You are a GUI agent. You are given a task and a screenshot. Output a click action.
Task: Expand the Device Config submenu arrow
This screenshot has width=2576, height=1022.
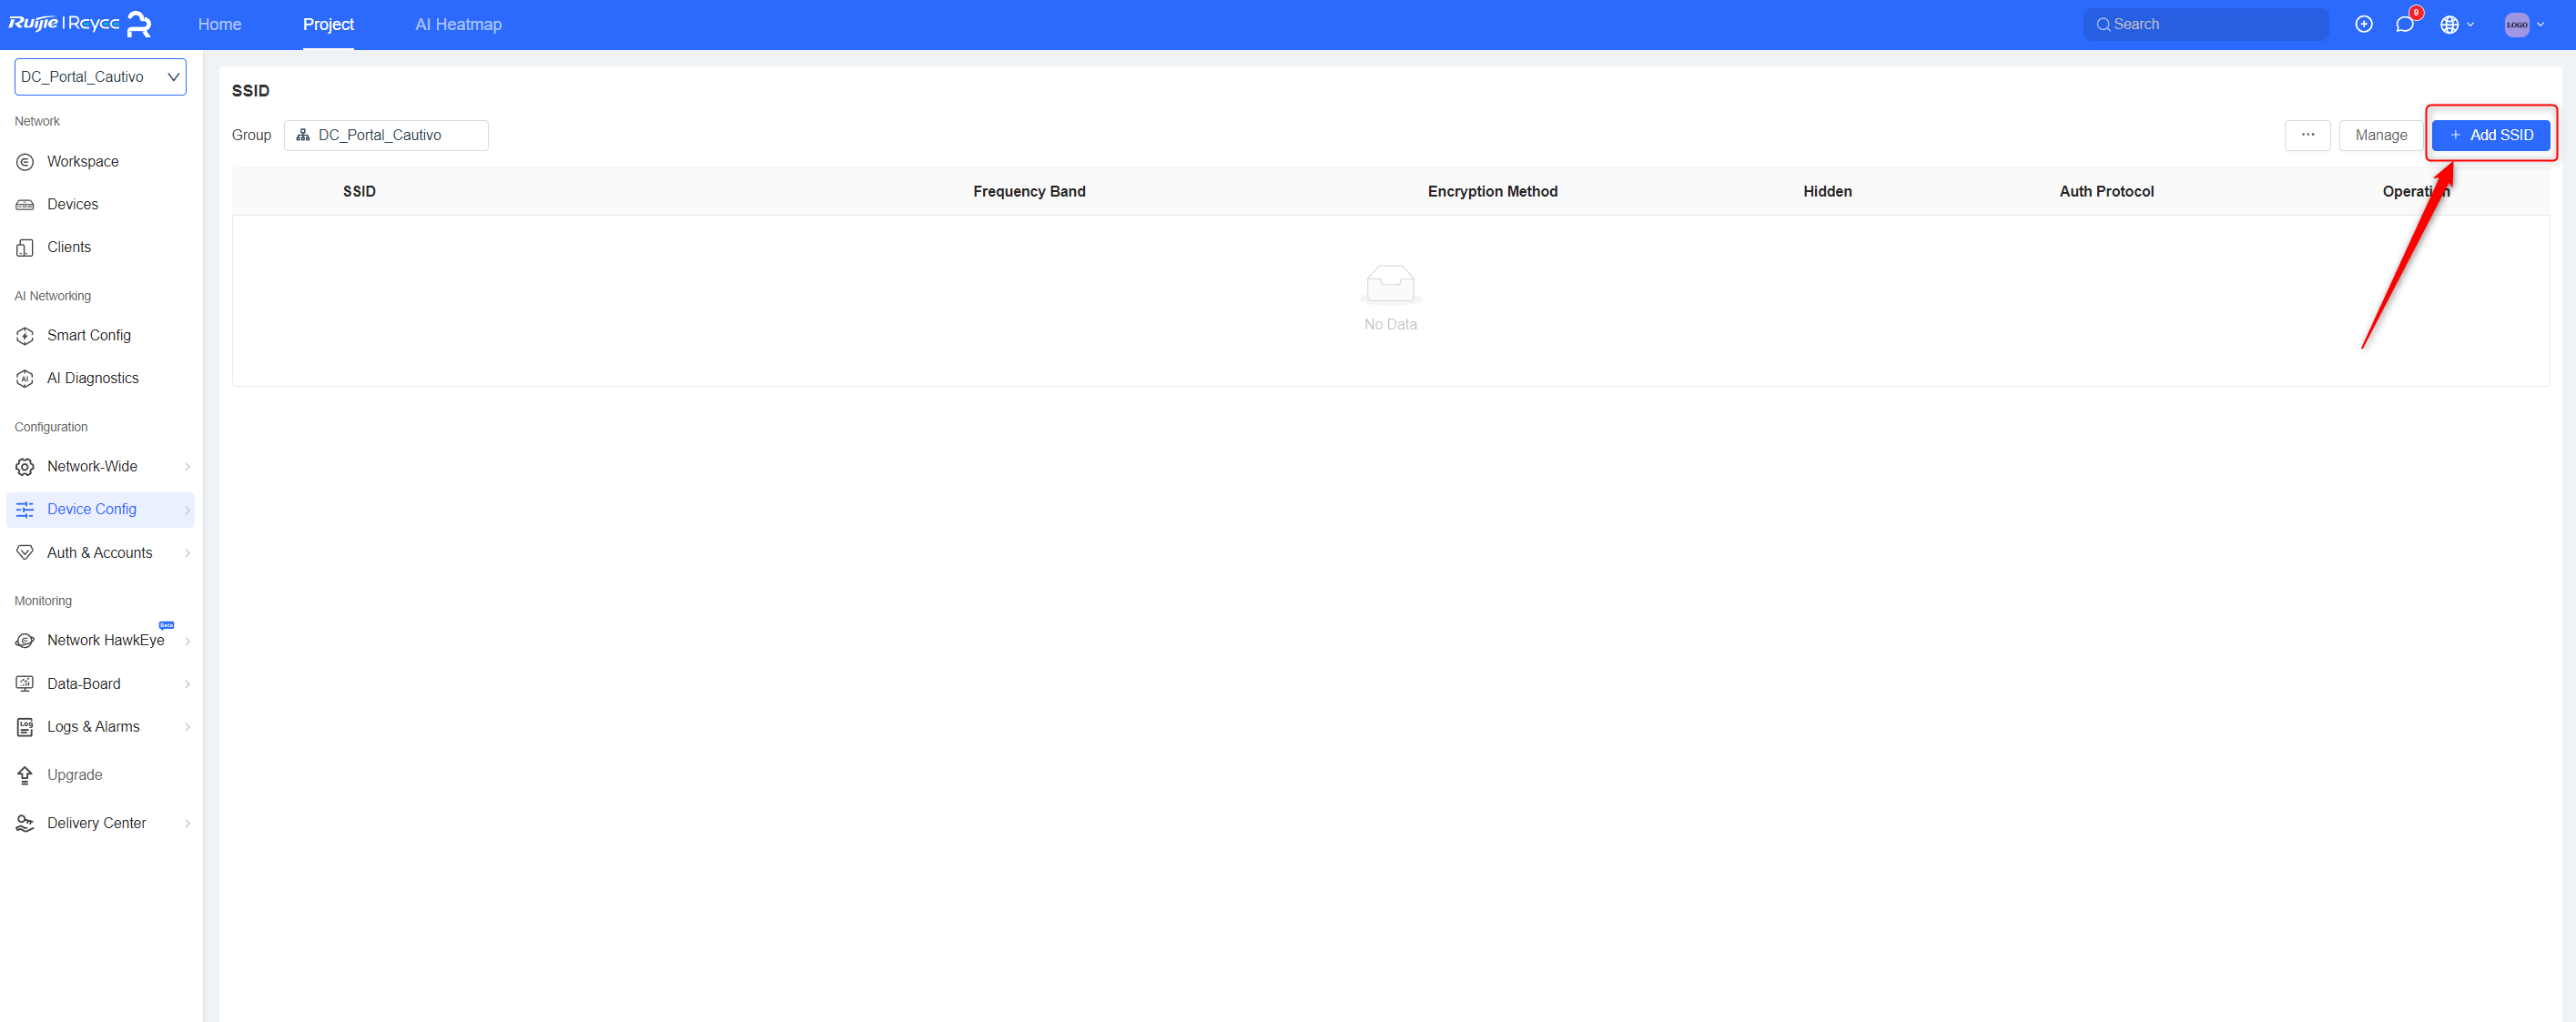coord(187,510)
